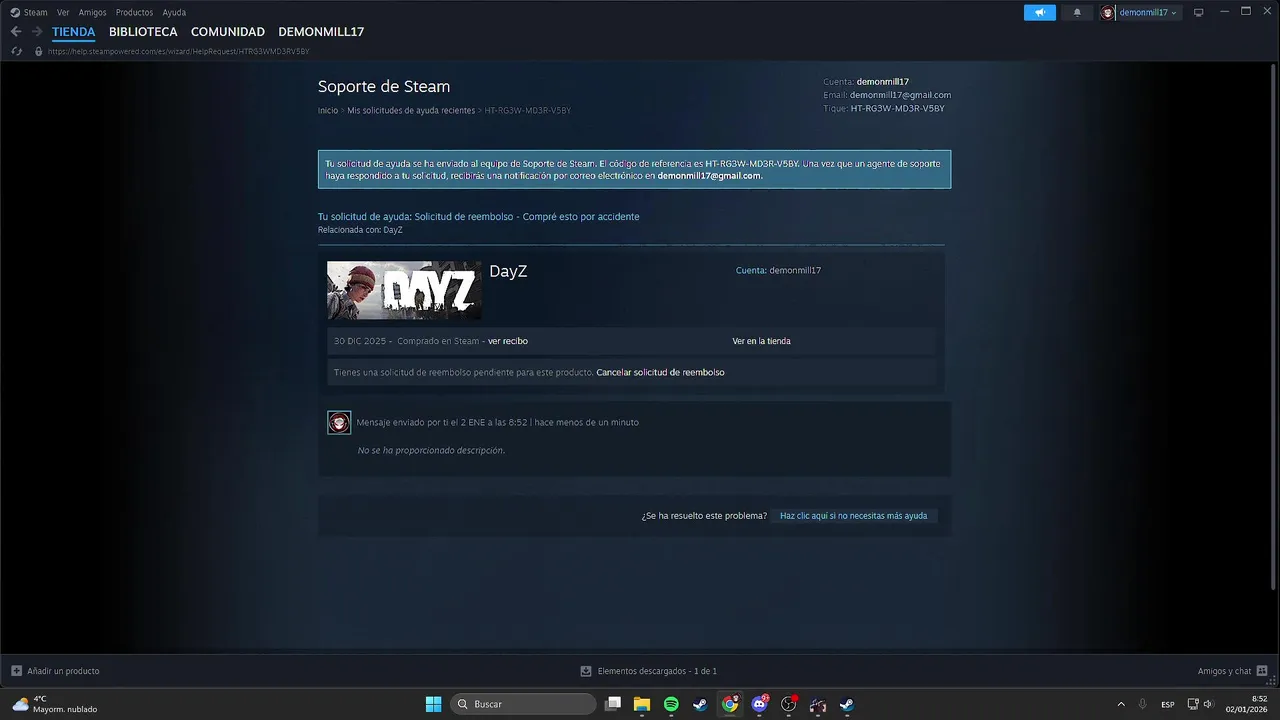Image resolution: width=1280 pixels, height=720 pixels.
Task: Switch to Google Chrome in taskbar
Action: tap(730, 704)
